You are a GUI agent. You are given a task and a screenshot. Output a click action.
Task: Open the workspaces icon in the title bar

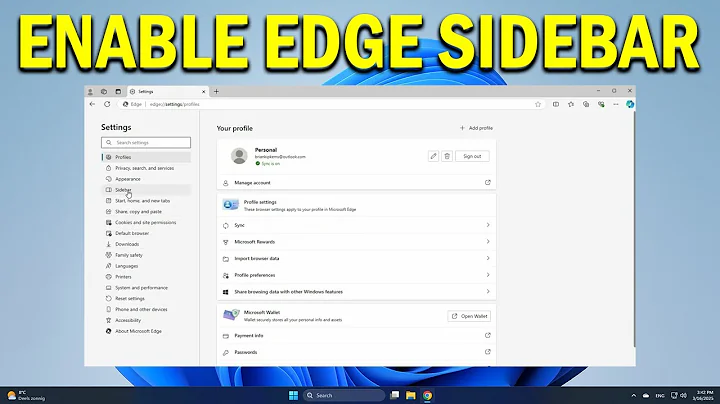tap(104, 91)
